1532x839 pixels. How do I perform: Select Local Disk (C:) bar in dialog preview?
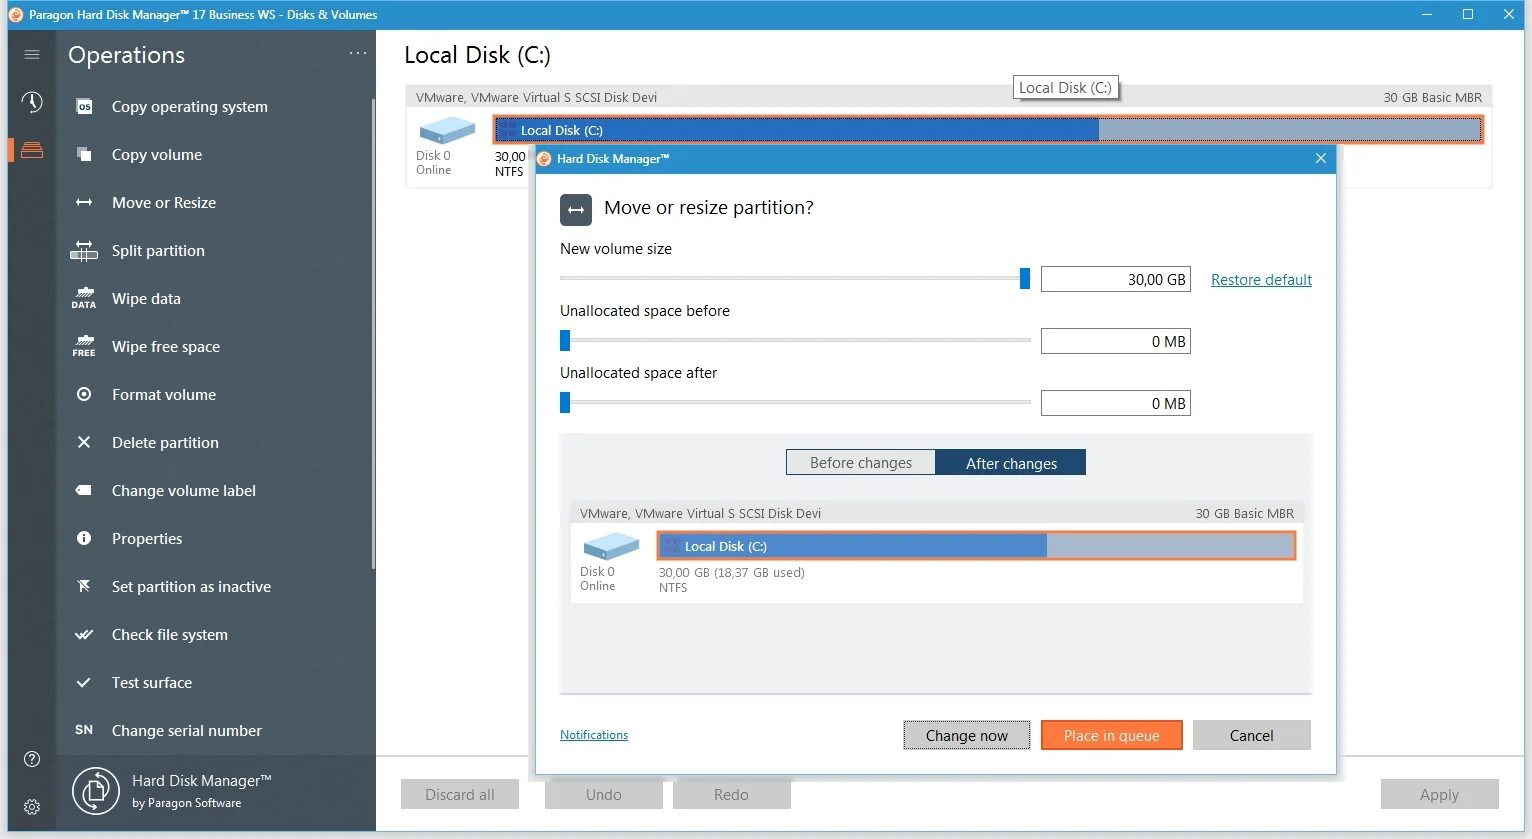[x=976, y=546]
